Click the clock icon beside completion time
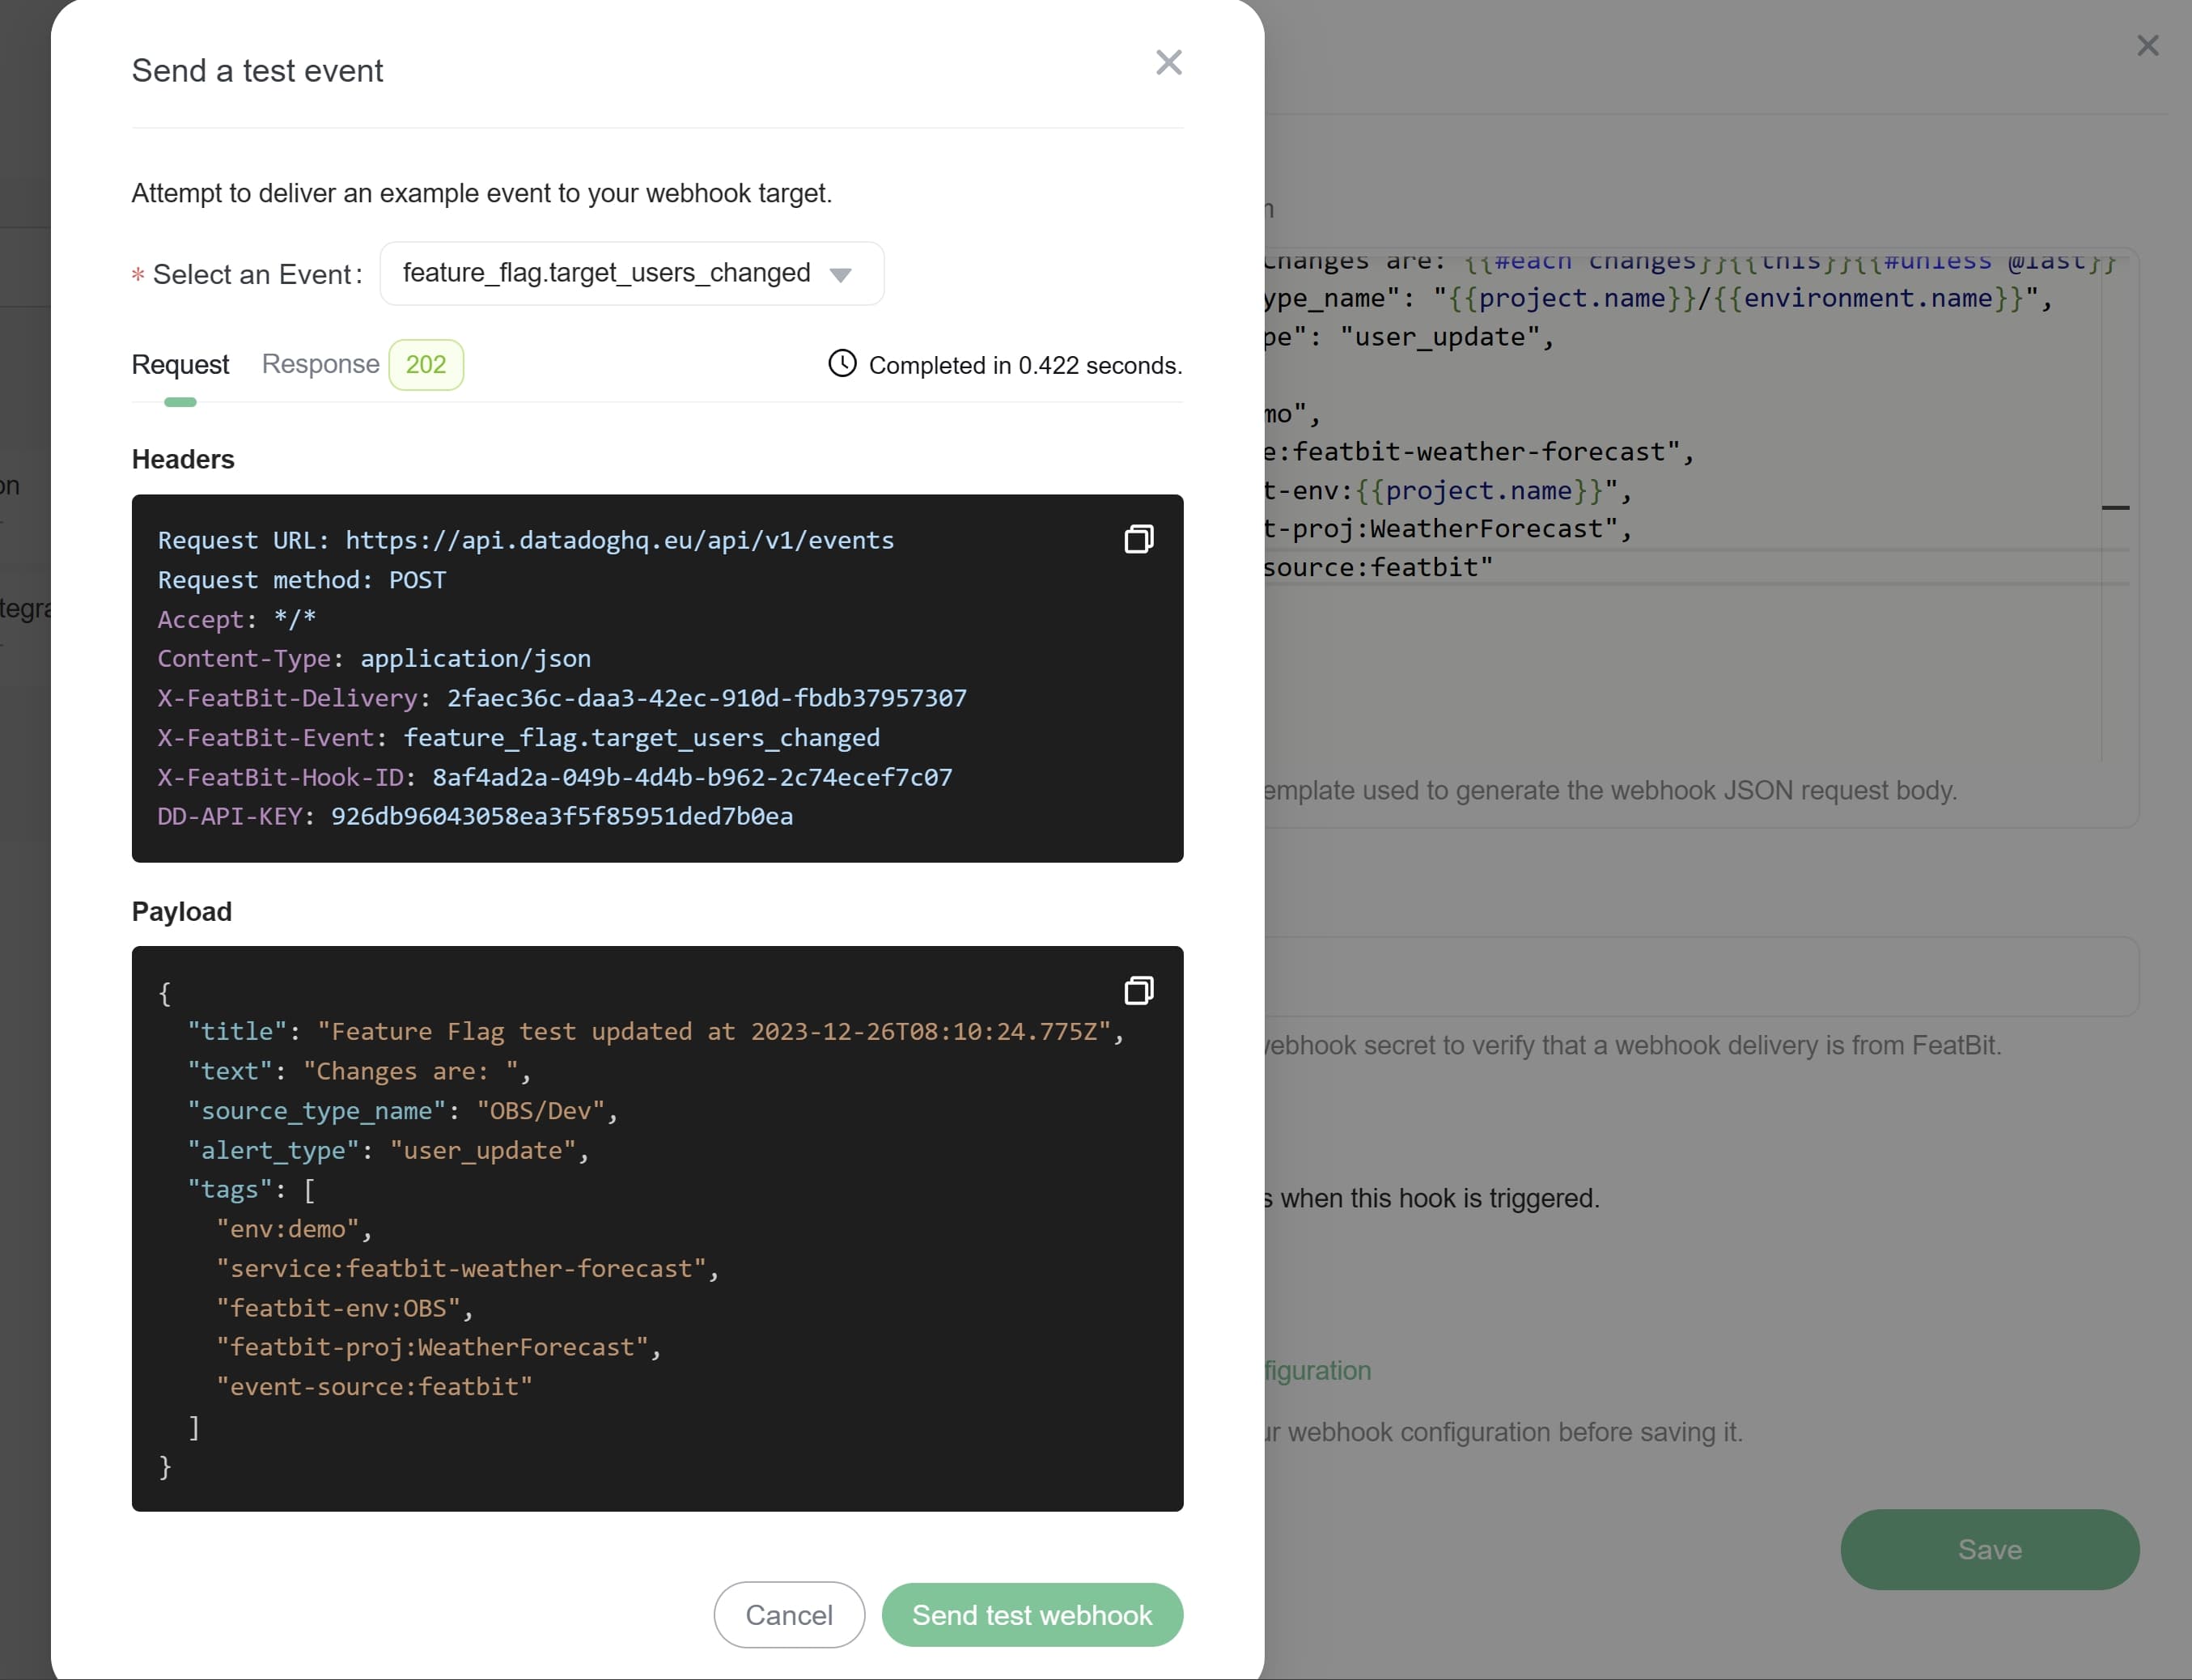 [842, 364]
